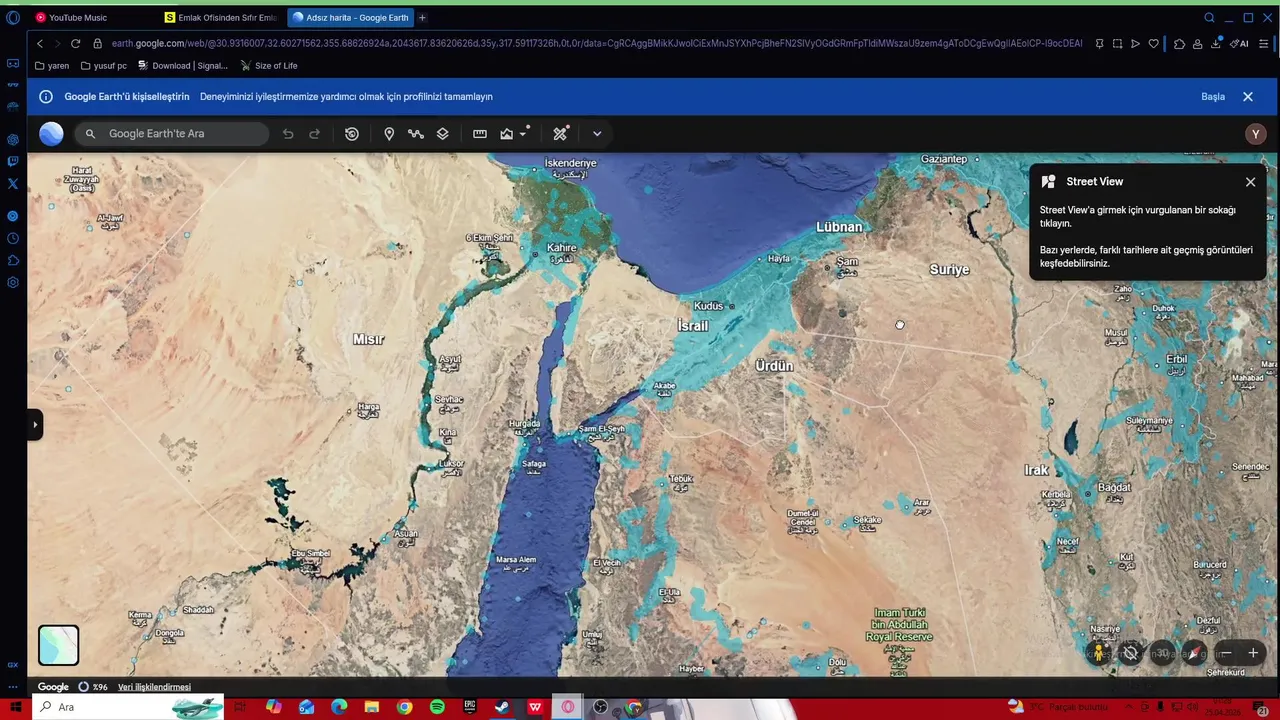Open historical imagery clock tool
The image size is (1280, 720).
pyautogui.click(x=352, y=134)
